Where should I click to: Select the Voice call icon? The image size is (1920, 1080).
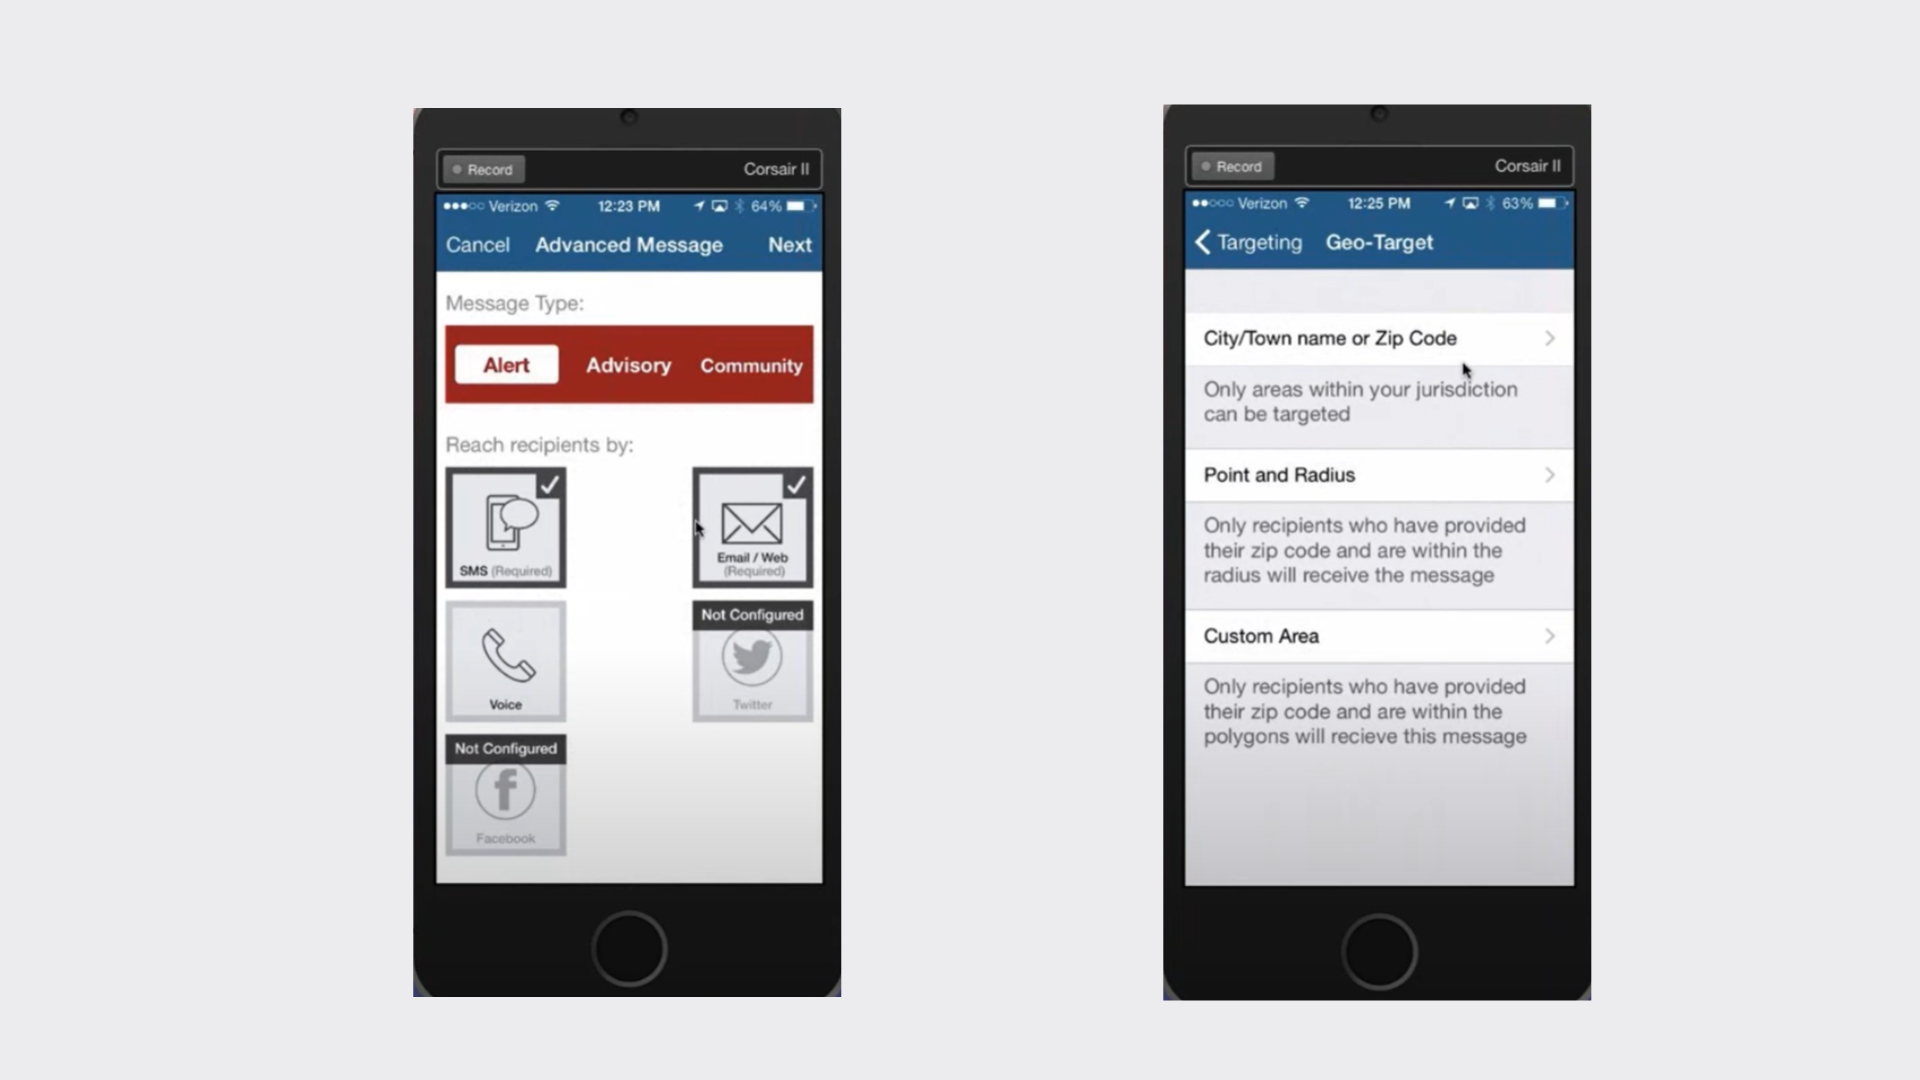[505, 657]
